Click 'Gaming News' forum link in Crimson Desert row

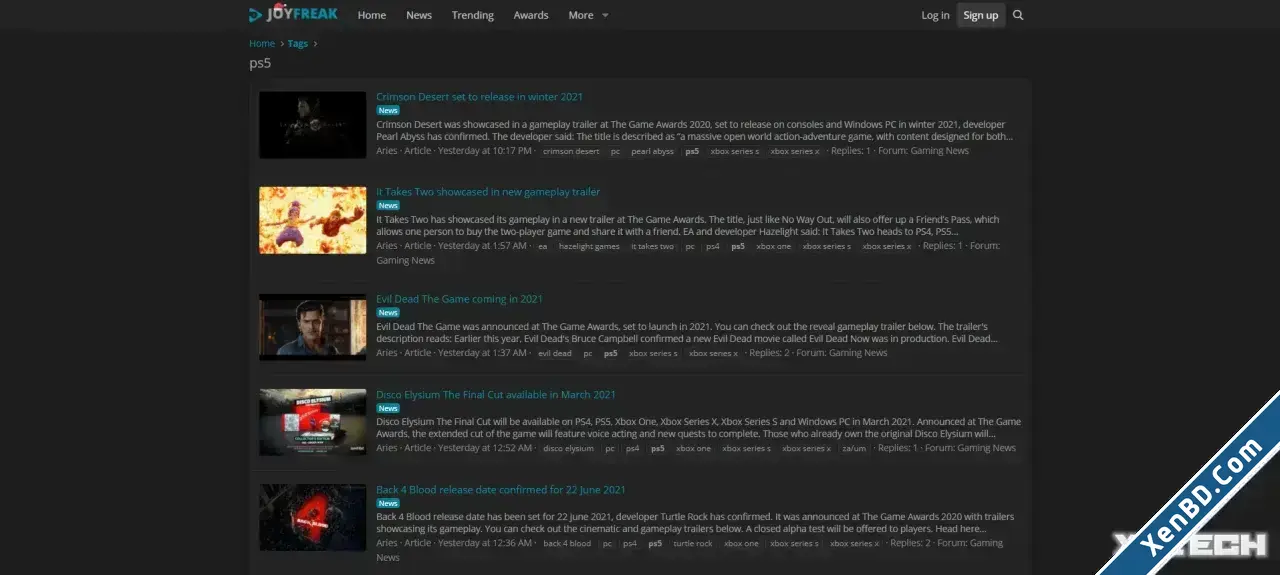click(940, 151)
